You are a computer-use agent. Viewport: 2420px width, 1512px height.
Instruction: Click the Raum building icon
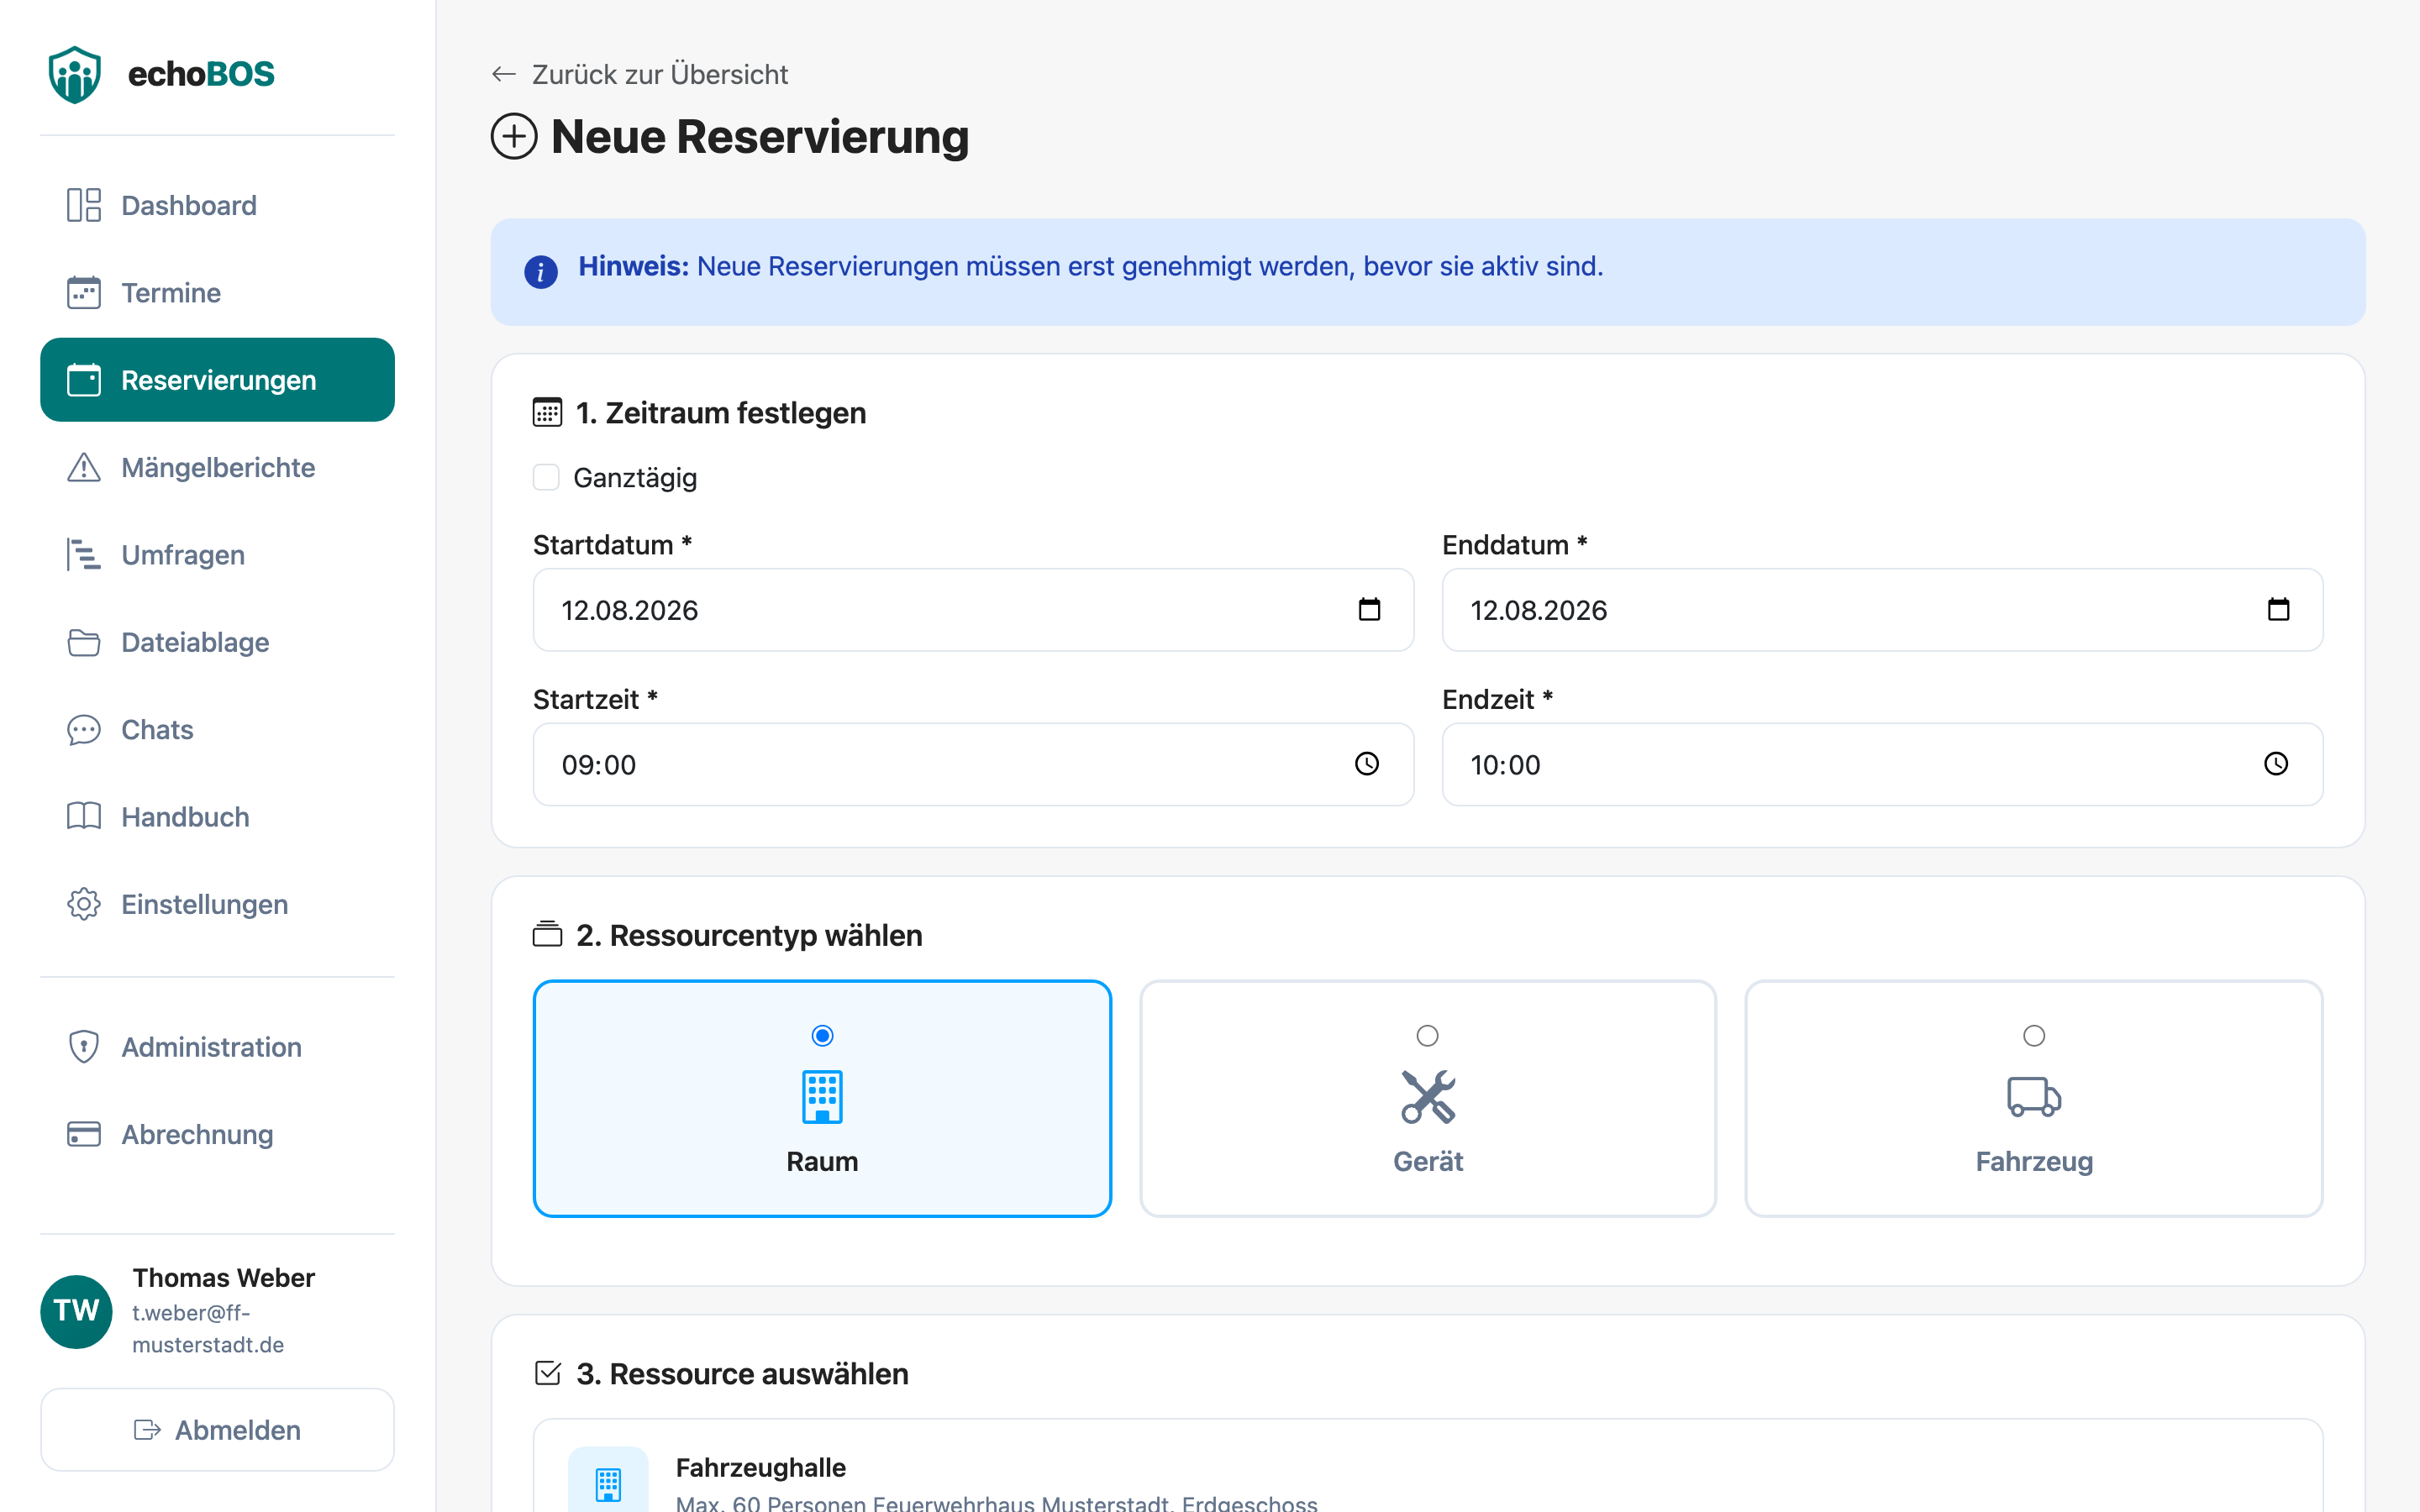coord(822,1097)
